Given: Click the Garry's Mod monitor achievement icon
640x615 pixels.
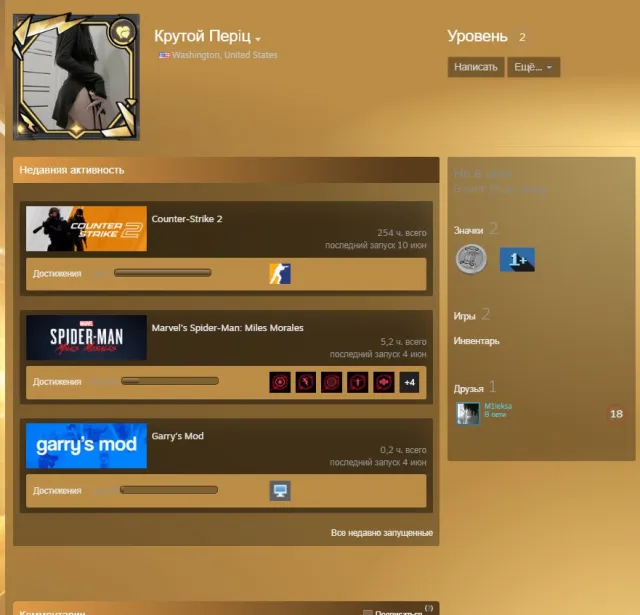Looking at the screenshot, I should click(280, 491).
